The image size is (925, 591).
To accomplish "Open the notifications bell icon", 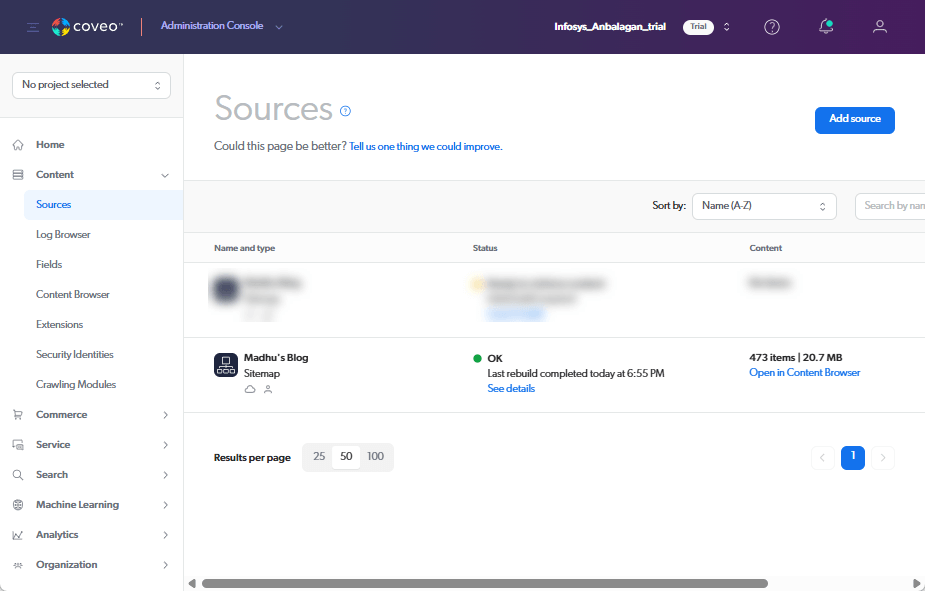I will pyautogui.click(x=826, y=27).
